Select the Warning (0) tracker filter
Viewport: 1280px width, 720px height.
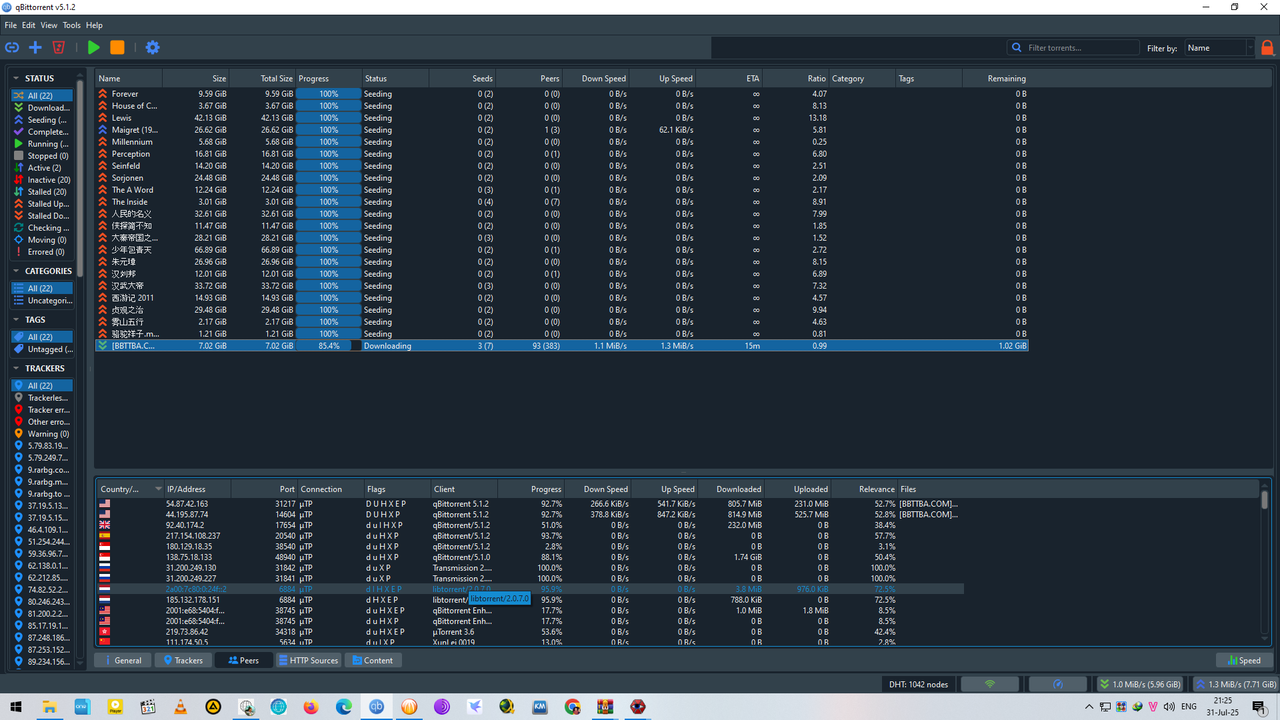pyautogui.click(x=42, y=434)
